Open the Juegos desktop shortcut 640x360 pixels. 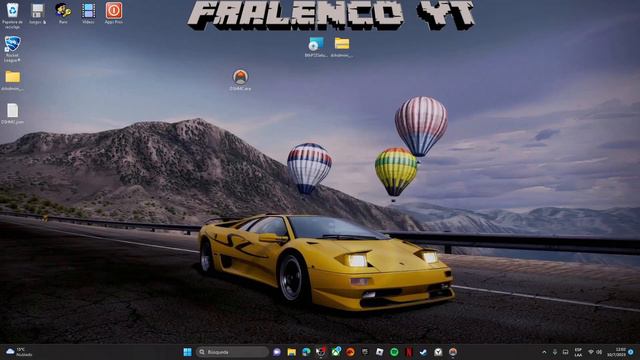[x=38, y=14]
